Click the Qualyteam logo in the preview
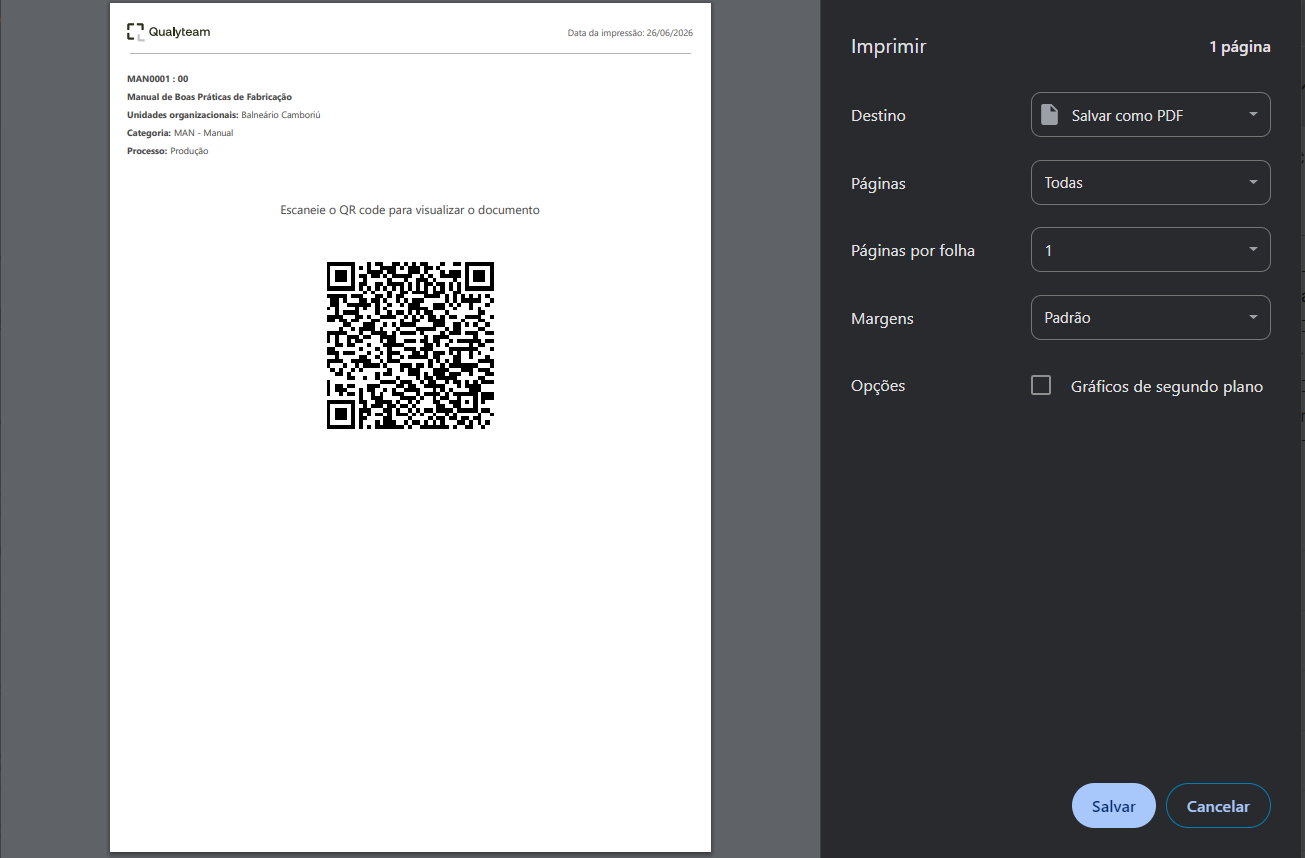Screen dimensions: 1305x858 pos(168,32)
